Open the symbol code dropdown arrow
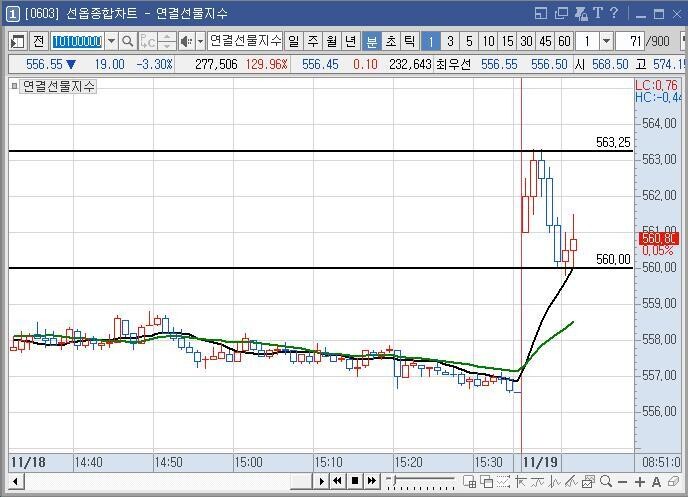 [x=111, y=42]
